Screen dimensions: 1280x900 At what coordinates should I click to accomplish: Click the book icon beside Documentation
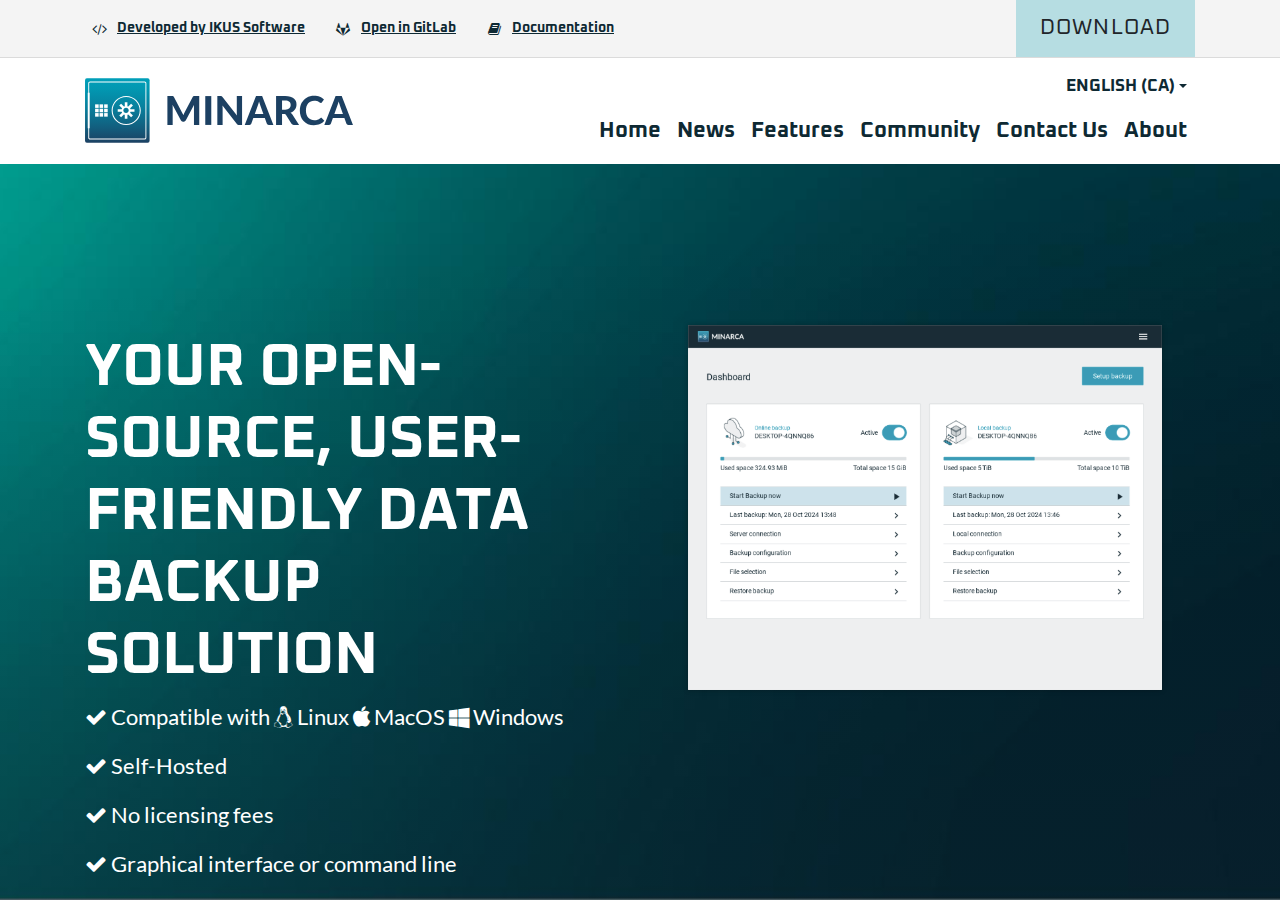tap(494, 29)
